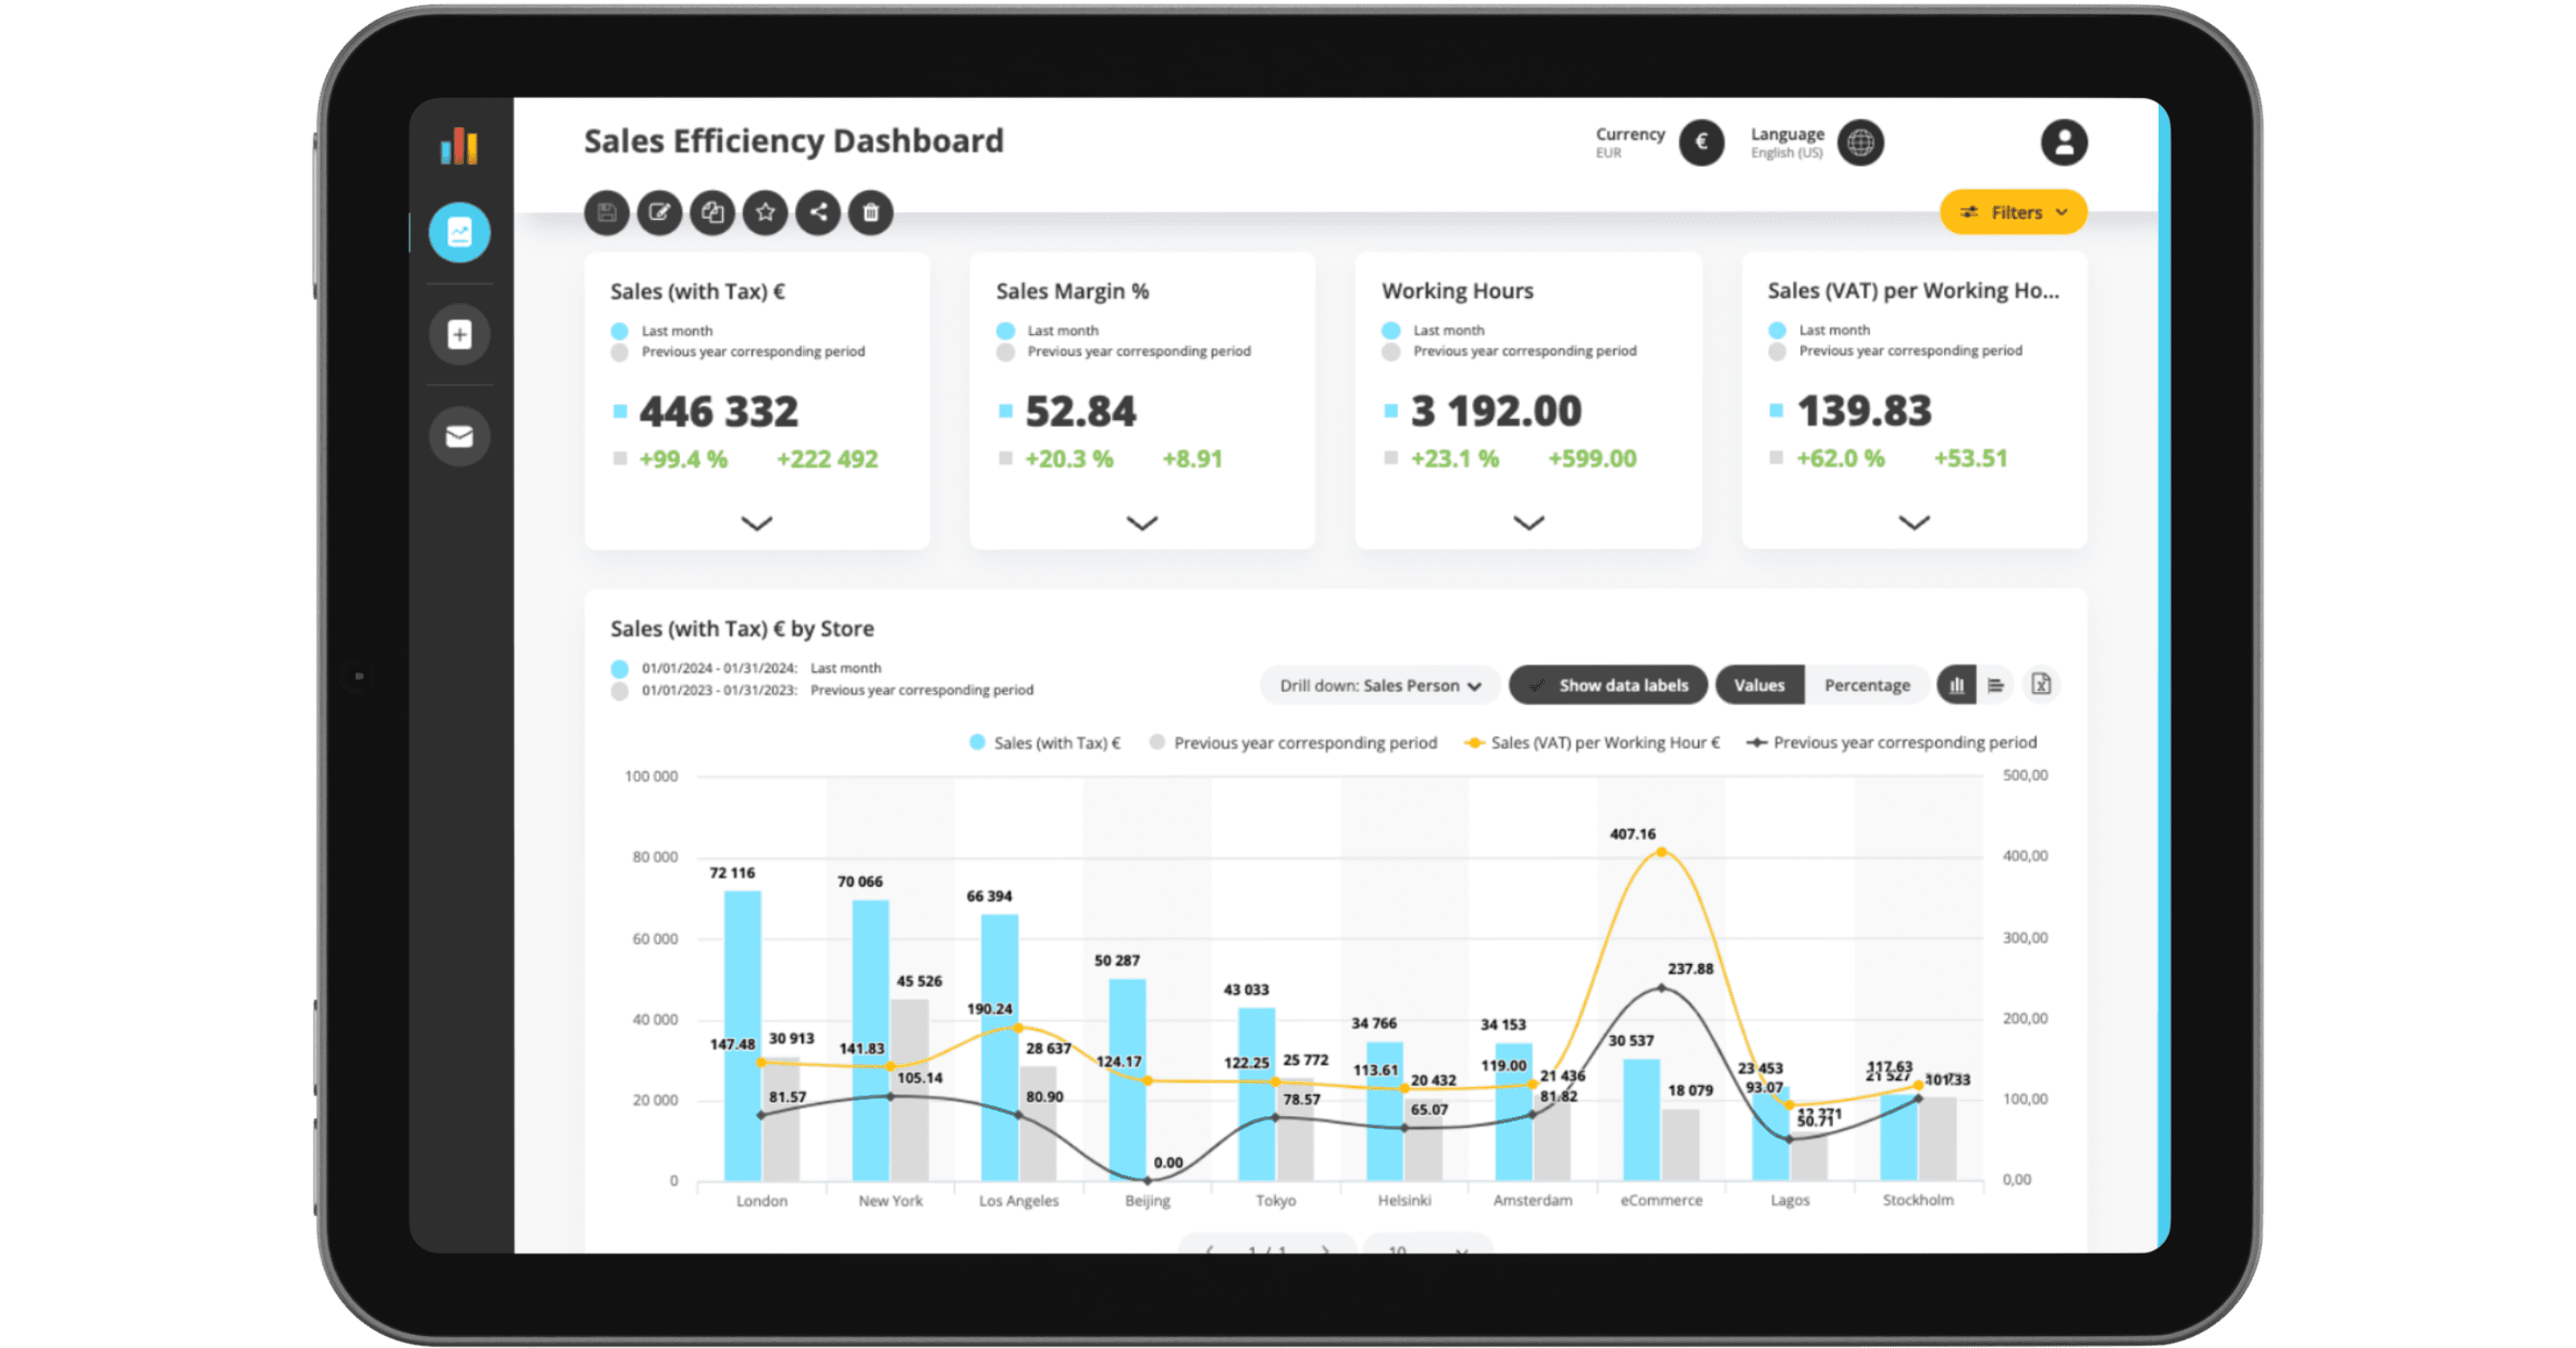The height and width of the screenshot is (1348, 2576).
Task: Click the +599.00 change figure
Action: pyautogui.click(x=1592, y=459)
